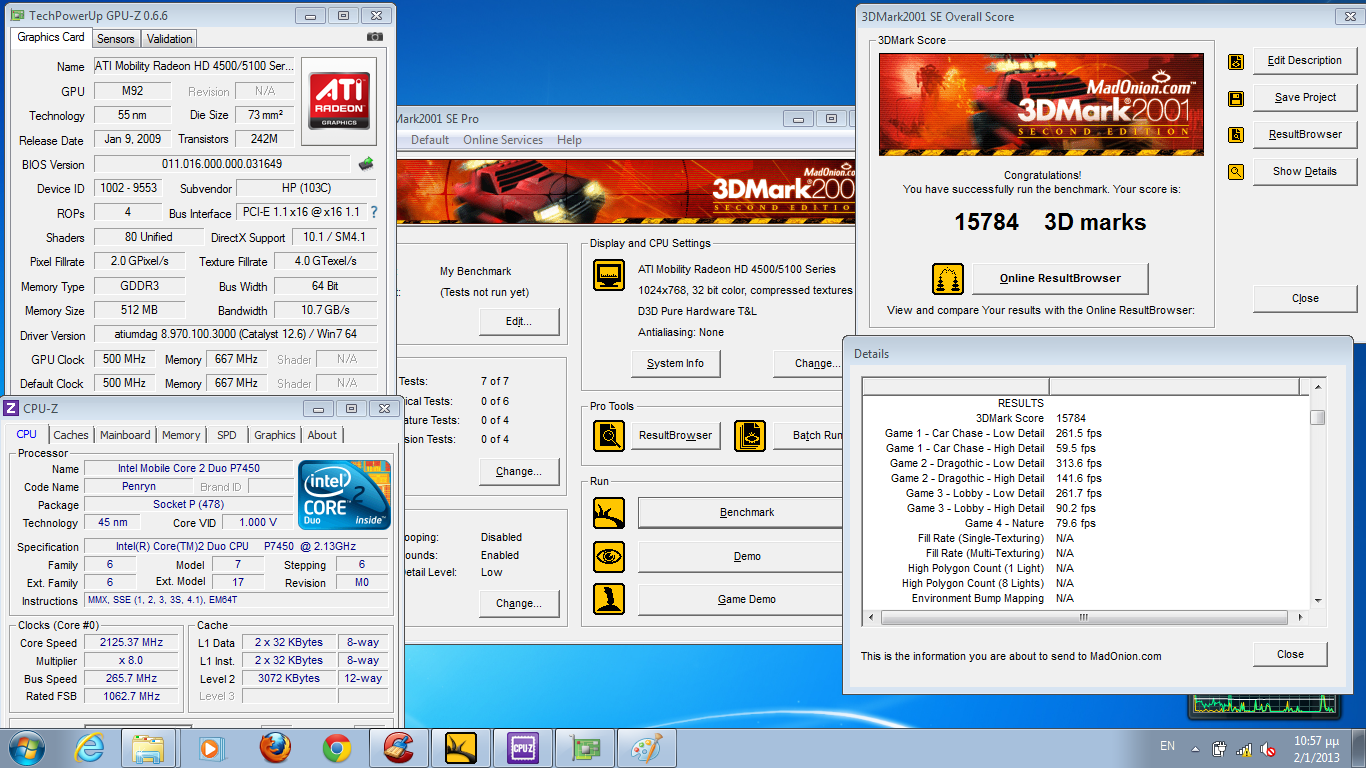The height and width of the screenshot is (768, 1366).
Task: Click the ATI Radeon graphics logo
Action: click(x=340, y=100)
